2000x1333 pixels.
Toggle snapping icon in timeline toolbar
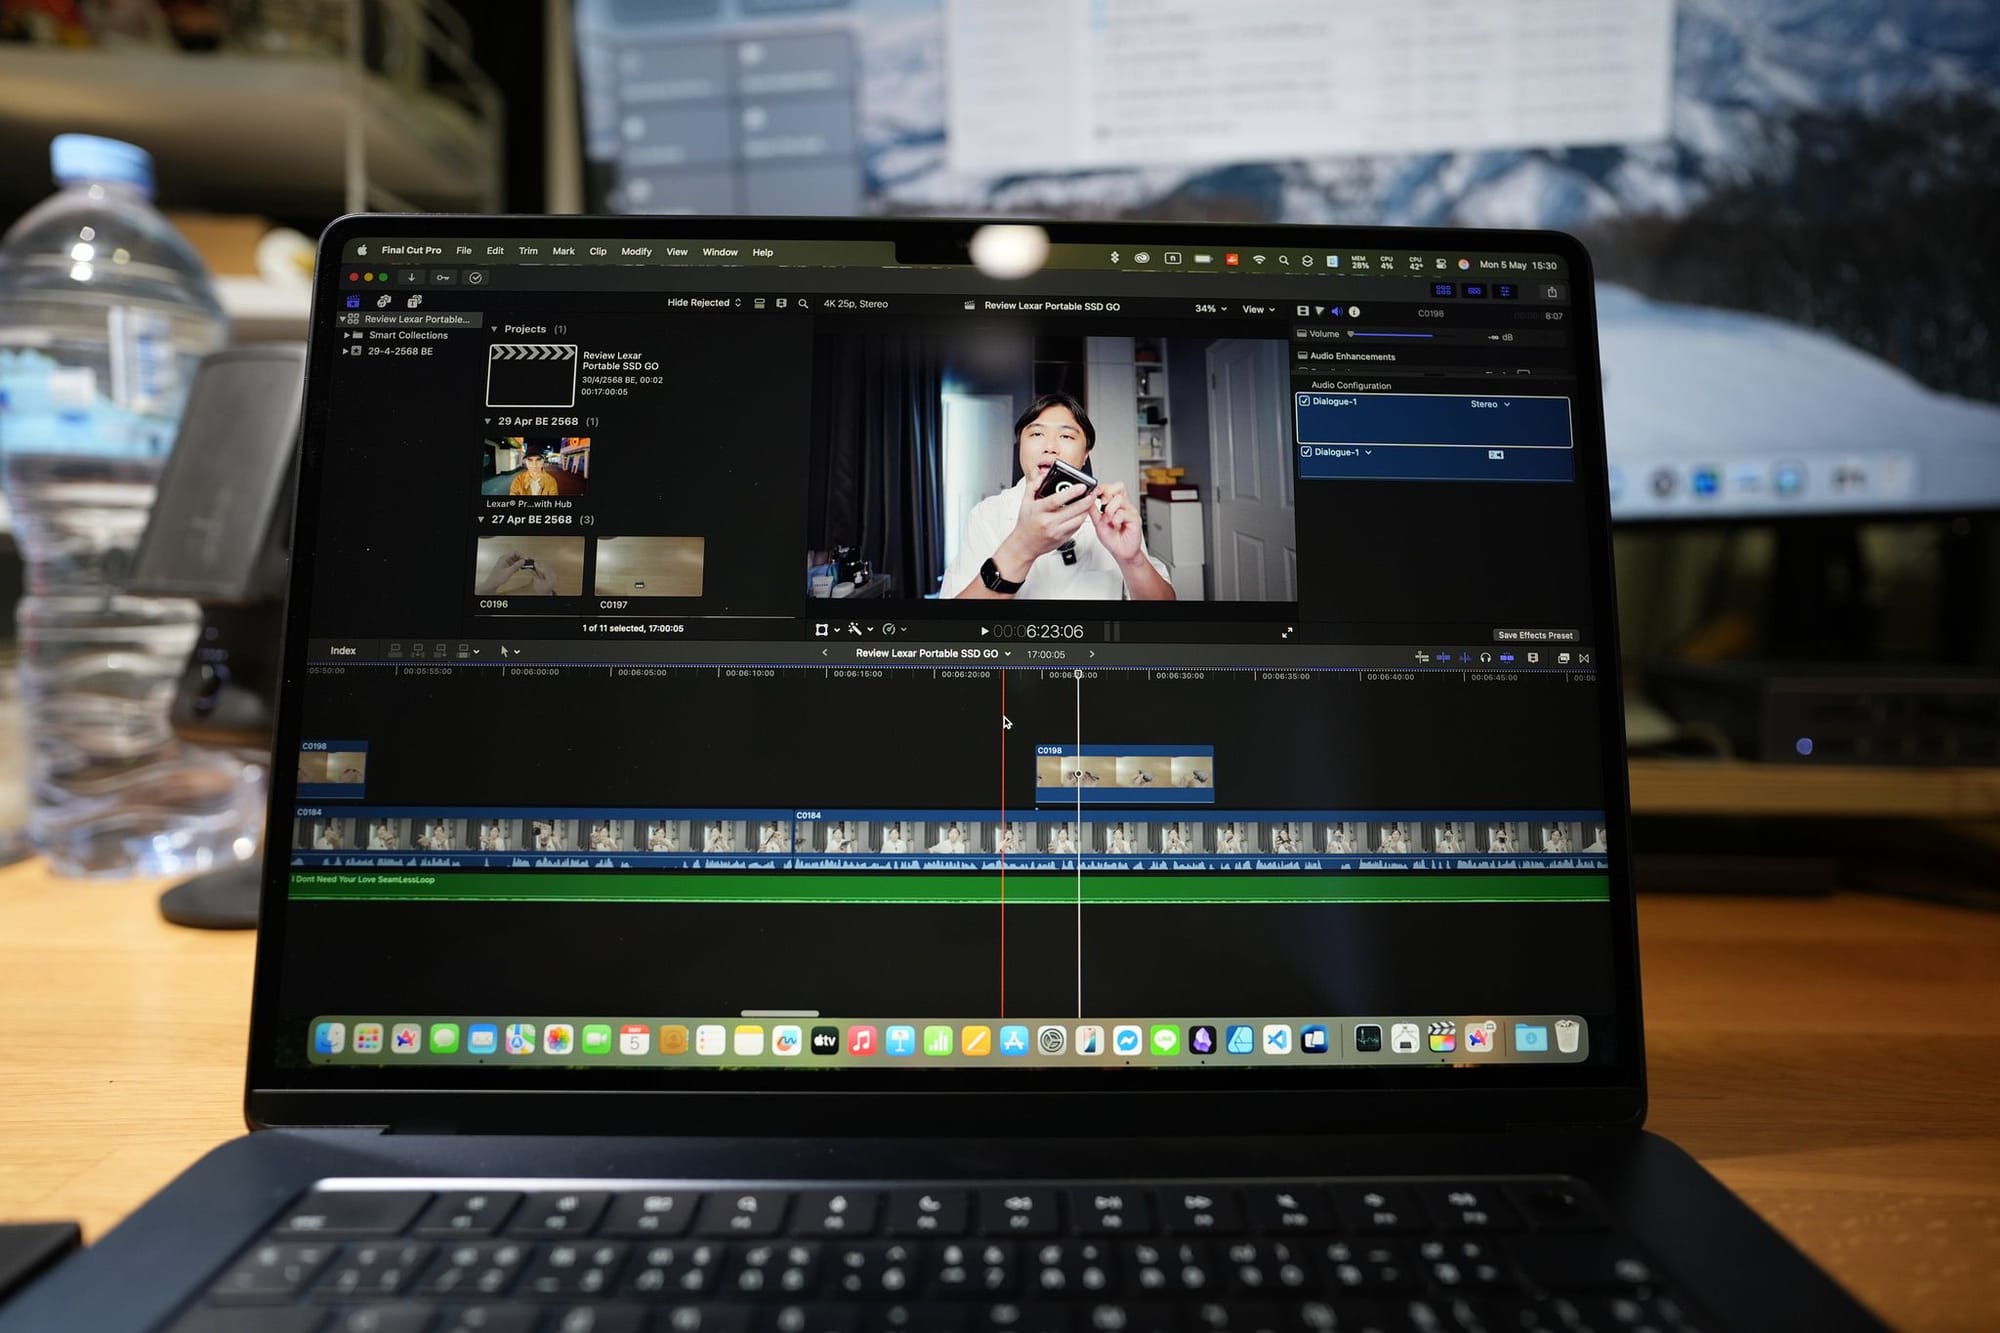coord(1507,657)
